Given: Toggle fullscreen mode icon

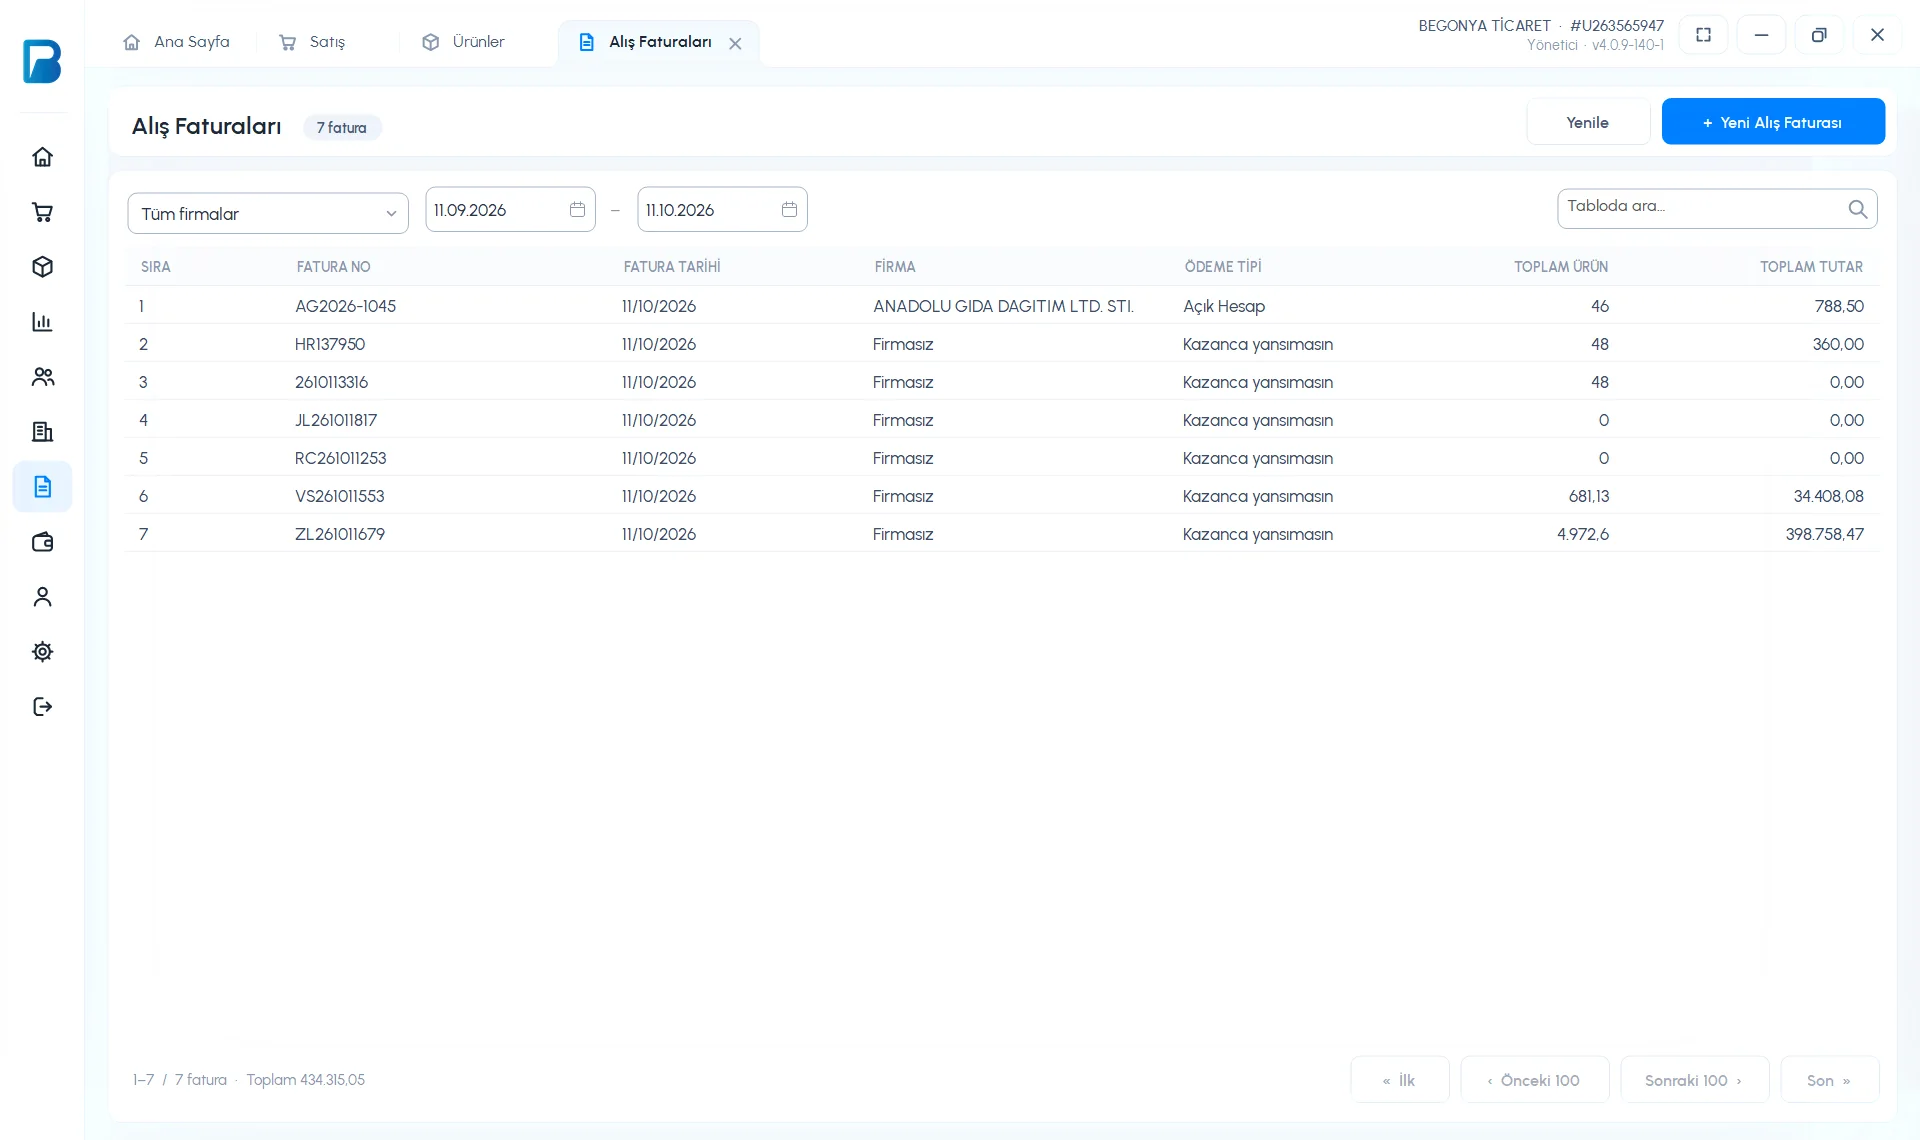Looking at the screenshot, I should tap(1703, 35).
